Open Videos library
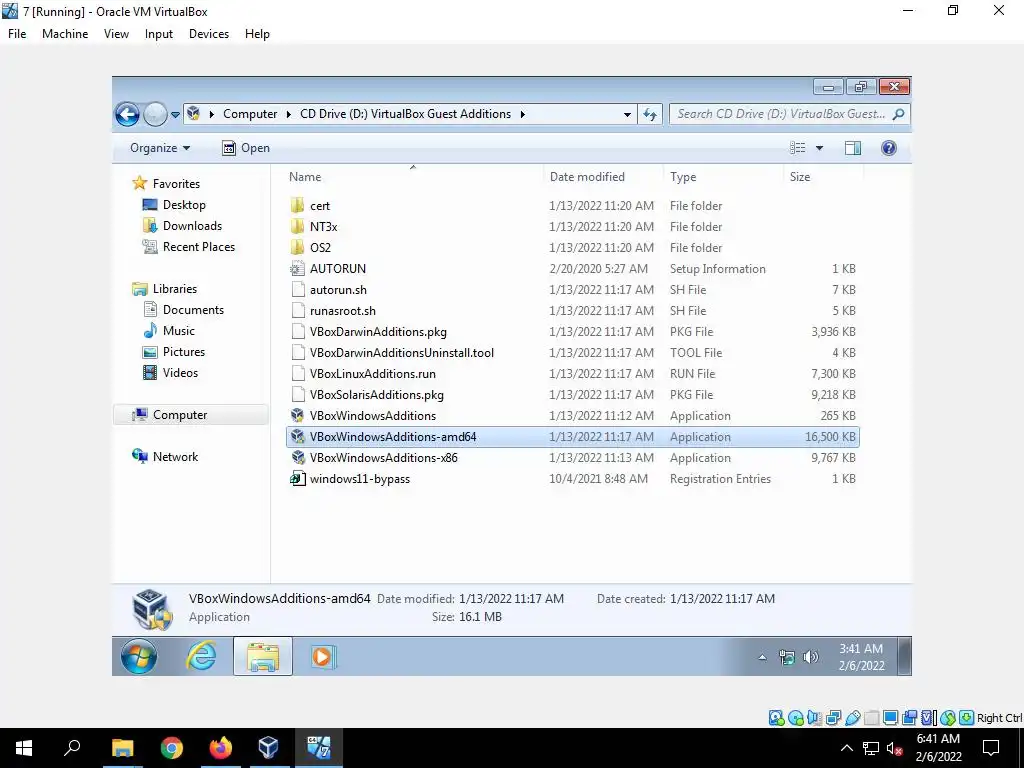 coord(170,373)
